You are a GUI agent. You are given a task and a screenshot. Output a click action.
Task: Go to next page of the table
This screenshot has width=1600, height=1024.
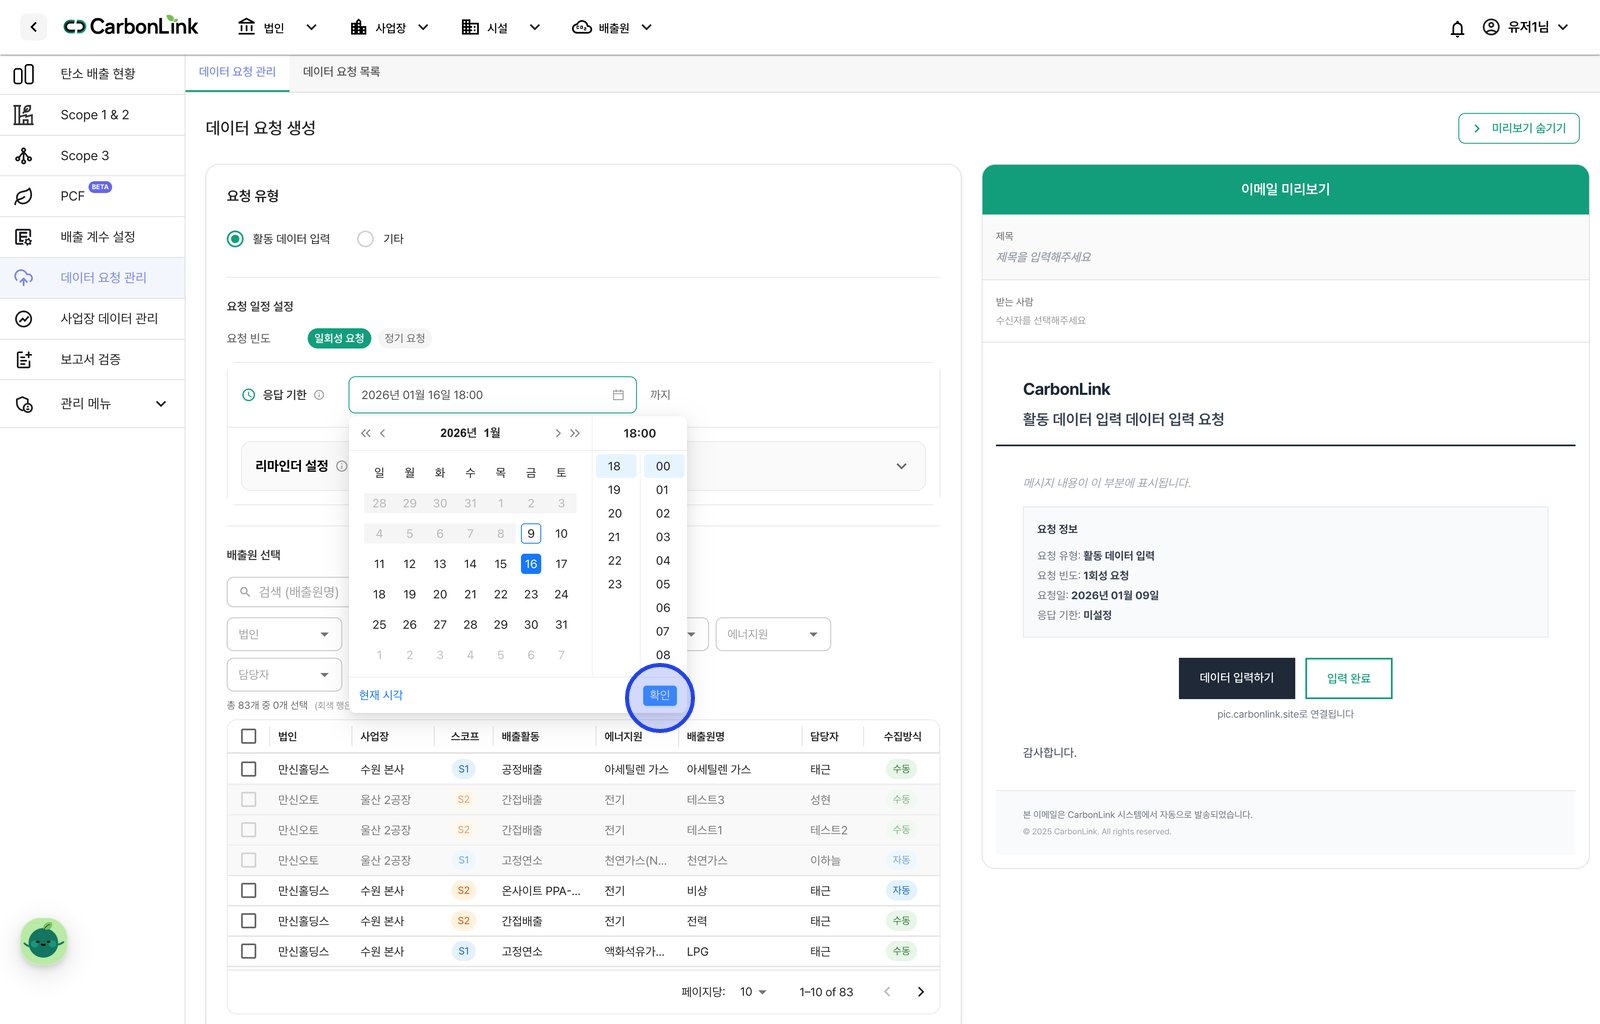(x=920, y=992)
